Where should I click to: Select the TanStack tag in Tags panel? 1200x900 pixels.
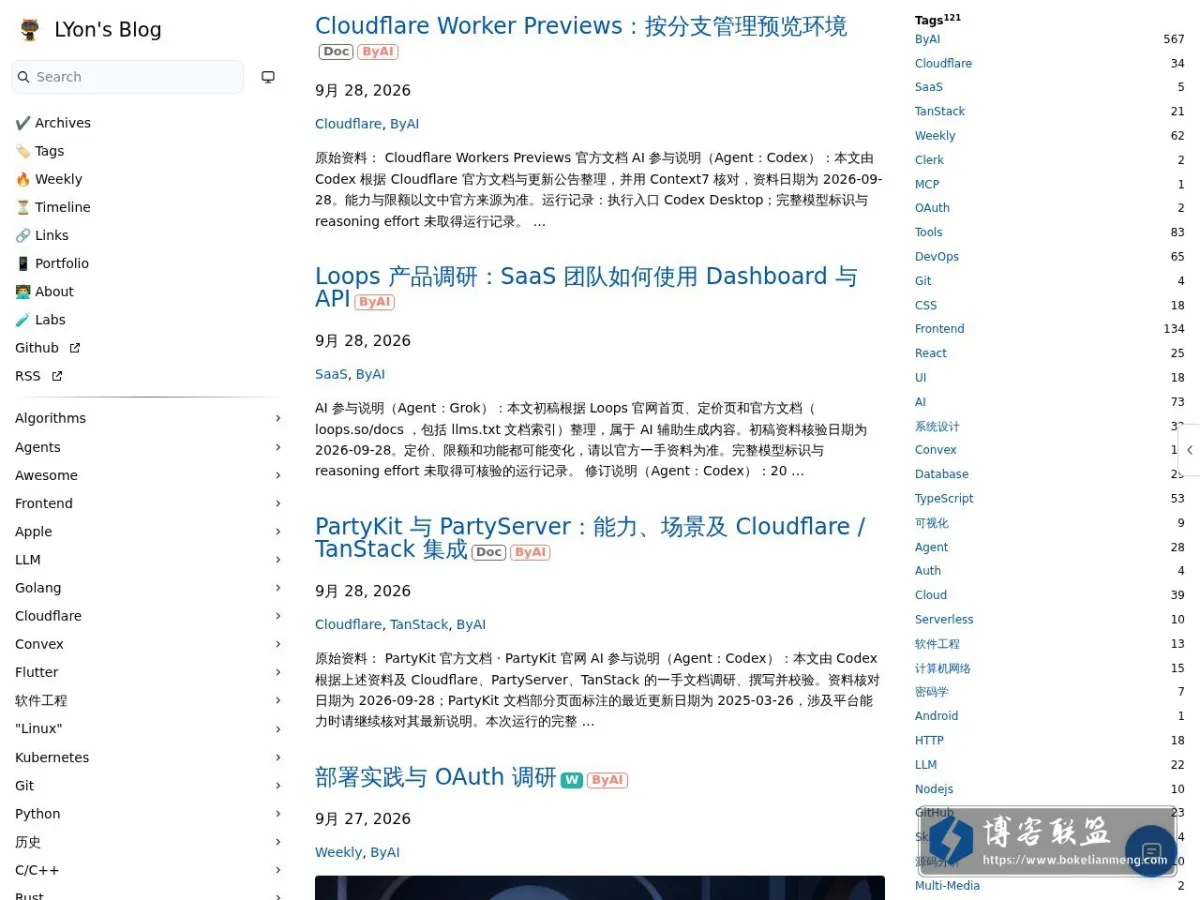[940, 111]
